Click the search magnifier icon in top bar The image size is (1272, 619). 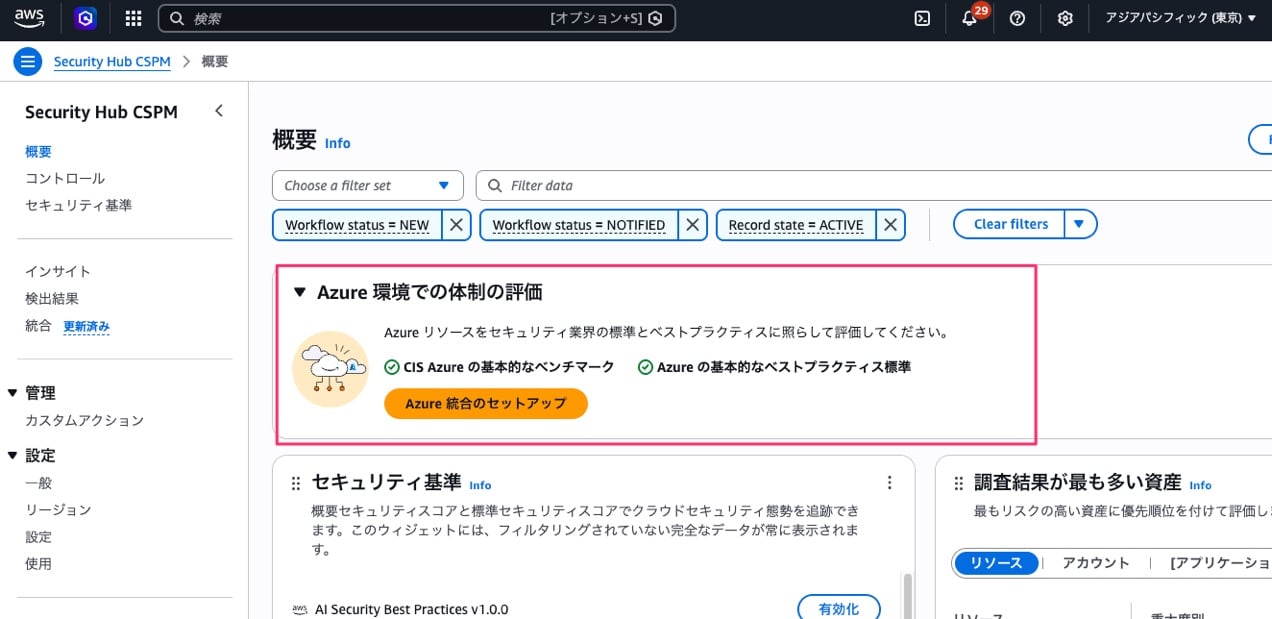tap(176, 18)
